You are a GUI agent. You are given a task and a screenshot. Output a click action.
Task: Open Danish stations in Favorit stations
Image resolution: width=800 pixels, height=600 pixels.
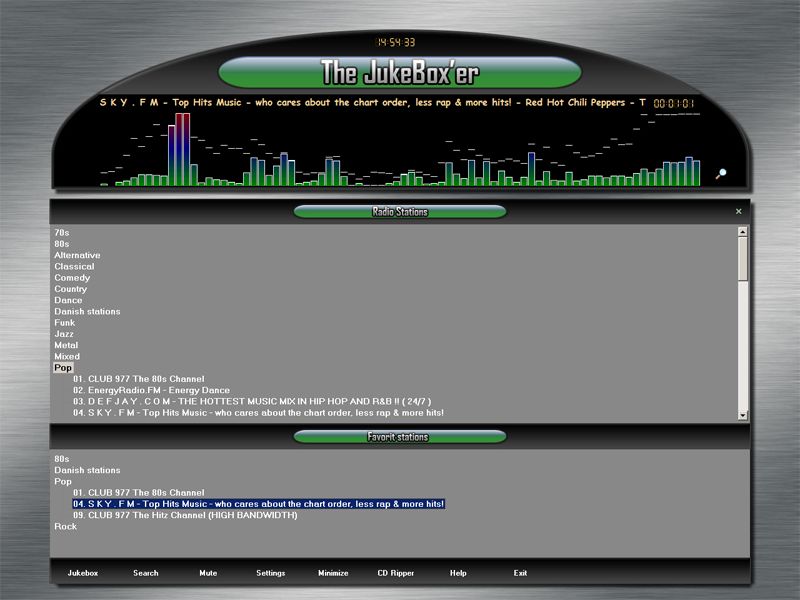tap(87, 470)
